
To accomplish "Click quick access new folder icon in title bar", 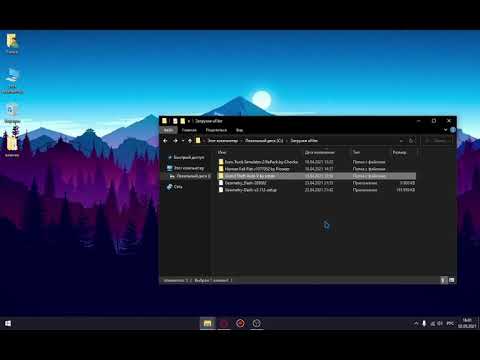I will tap(182, 121).
